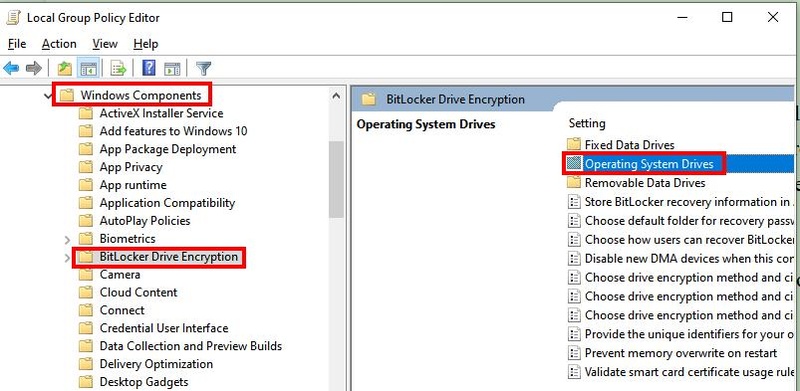Screen dimensions: 800x391
Task: Select Application Compatibility folder
Action: click(167, 203)
